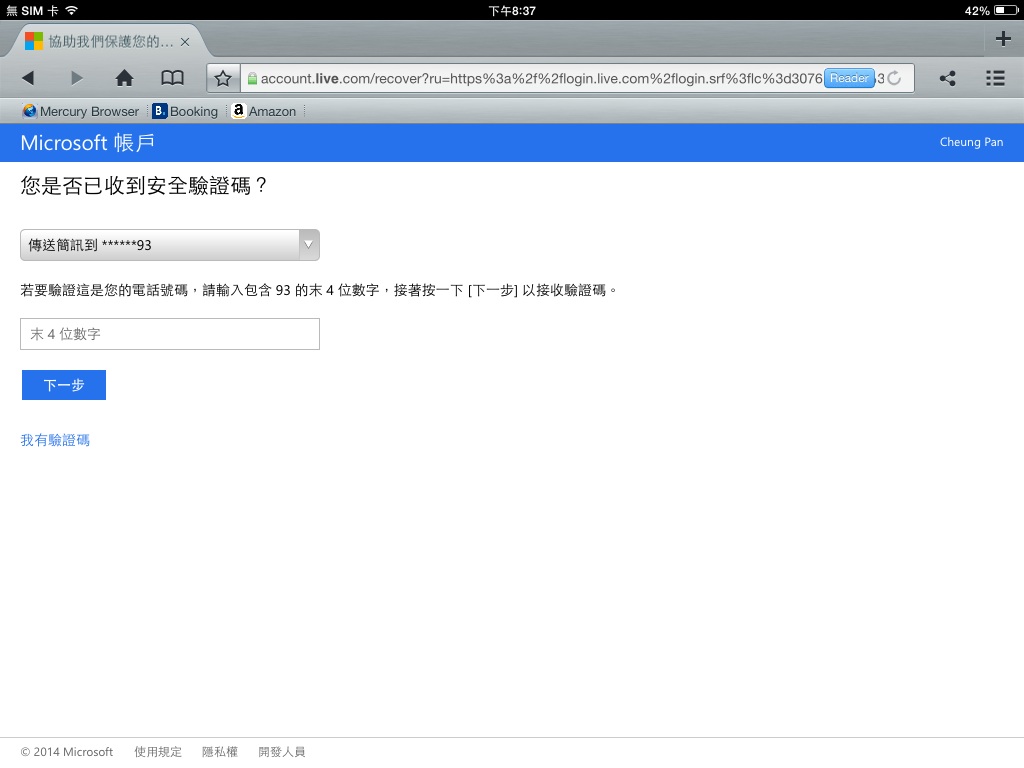This screenshot has height=768, width=1024.
Task: Add a new tab with the plus icon
Action: coord(1003,39)
